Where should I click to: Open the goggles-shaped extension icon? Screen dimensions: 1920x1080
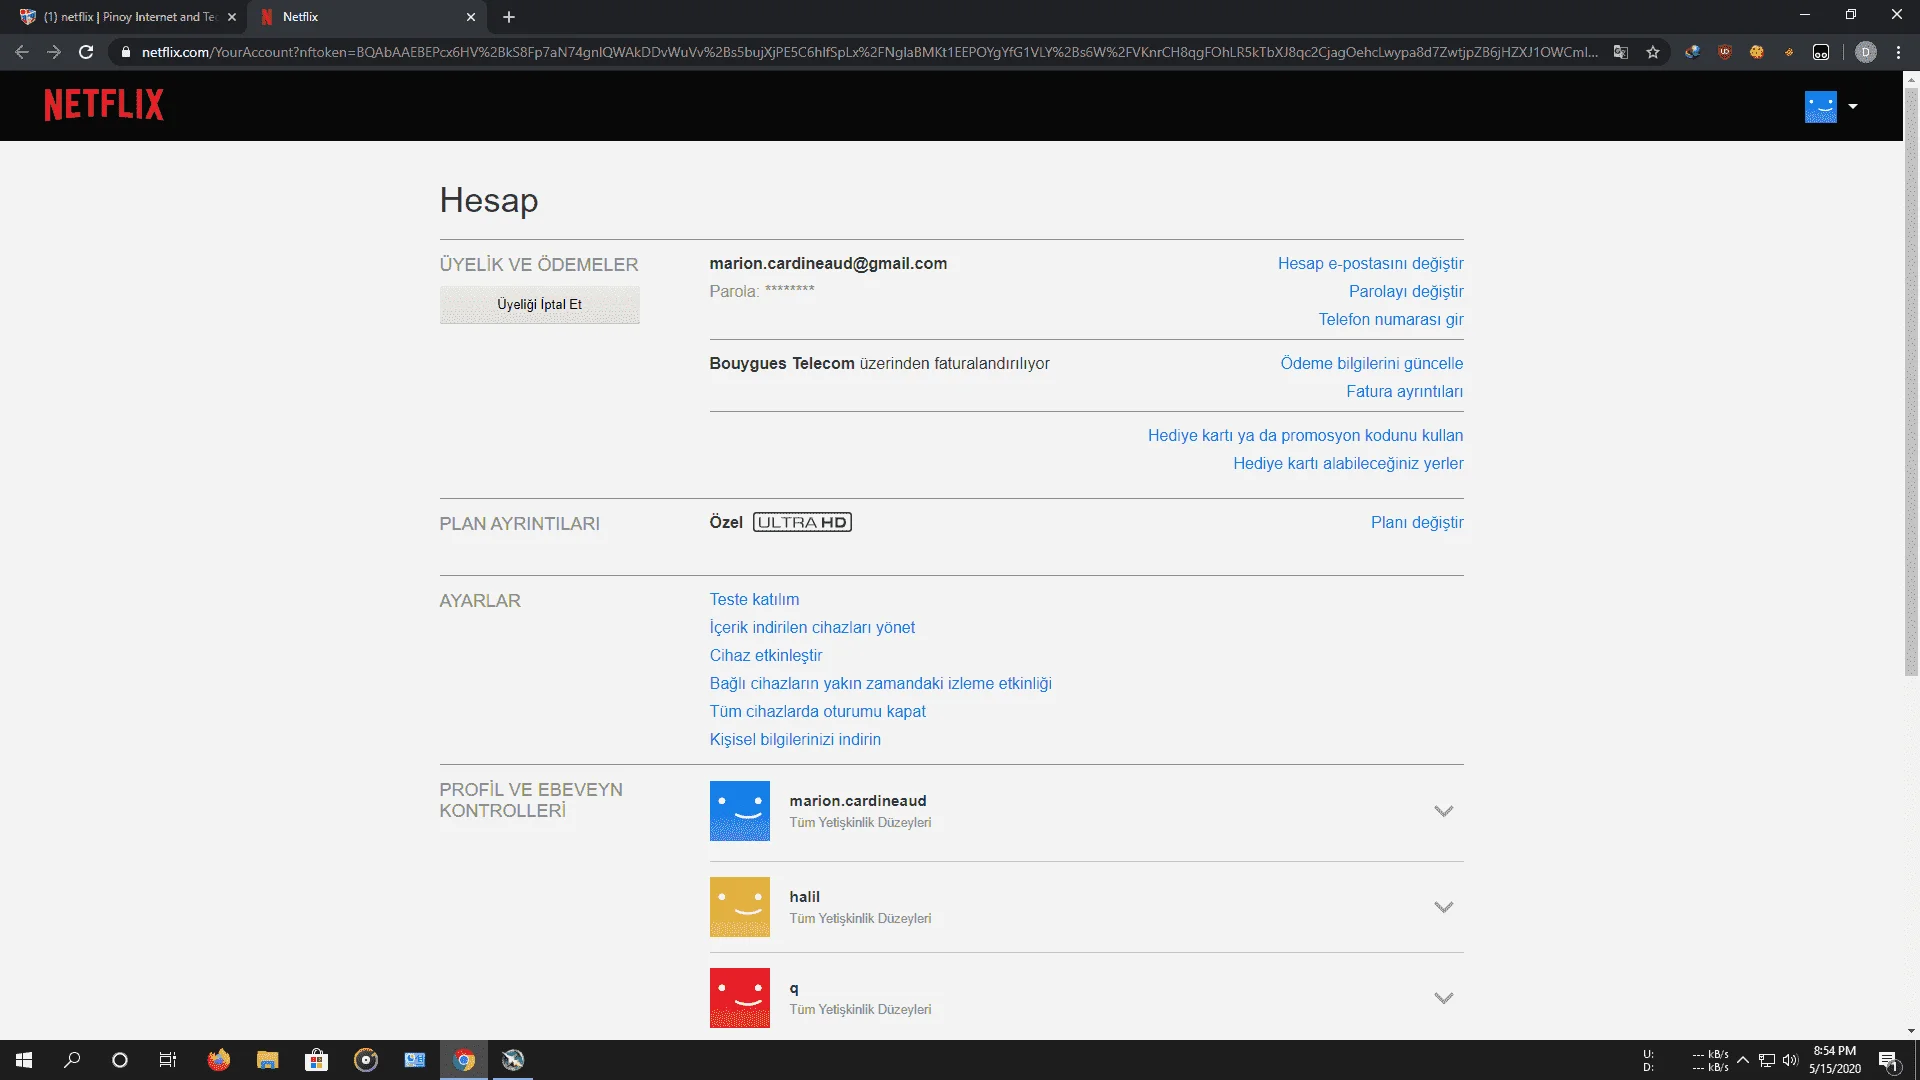click(1821, 52)
